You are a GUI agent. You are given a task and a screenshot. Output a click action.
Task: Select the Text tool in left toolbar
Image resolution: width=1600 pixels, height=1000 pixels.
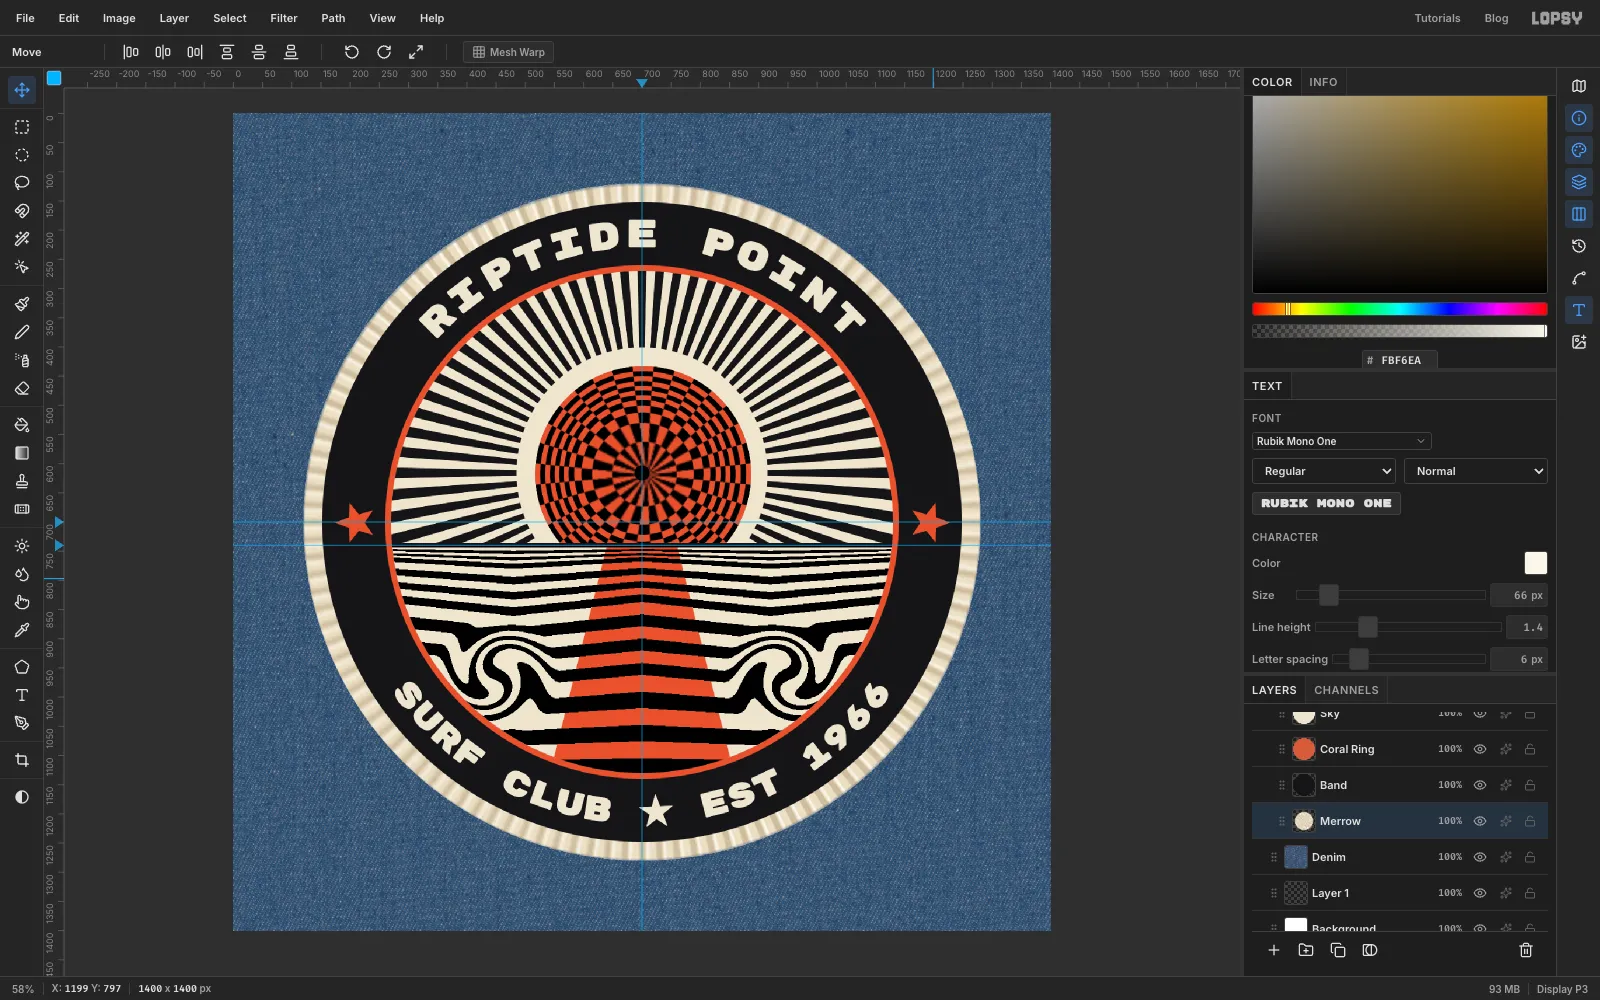click(x=22, y=695)
